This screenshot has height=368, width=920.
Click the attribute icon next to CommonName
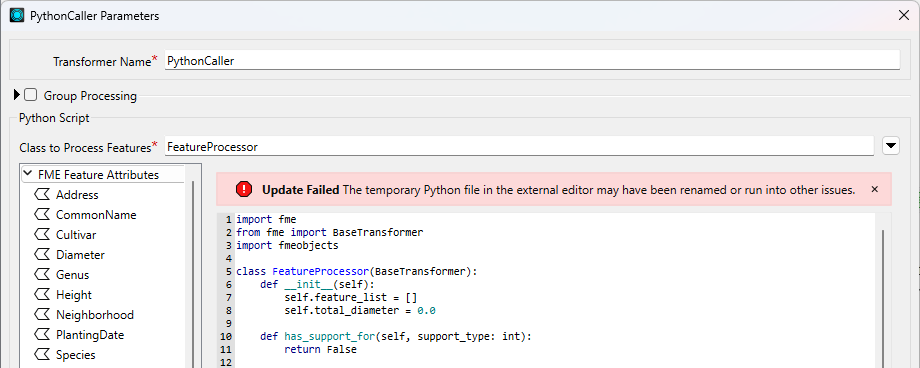coord(42,215)
